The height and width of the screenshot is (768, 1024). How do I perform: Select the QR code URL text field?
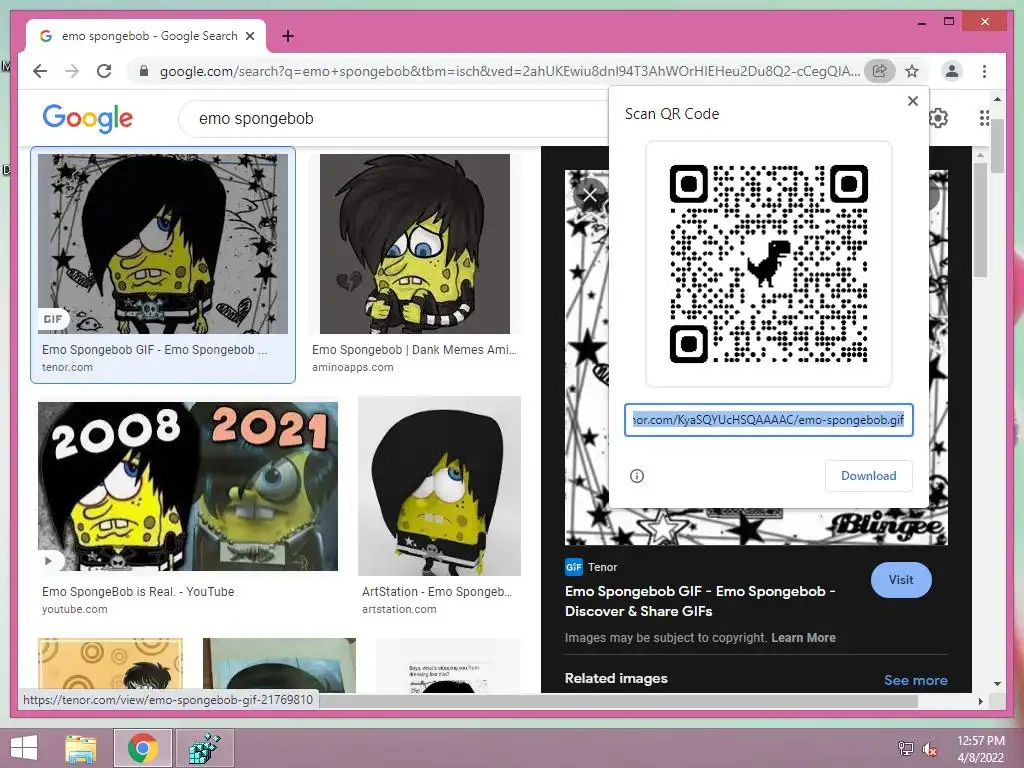click(x=769, y=420)
